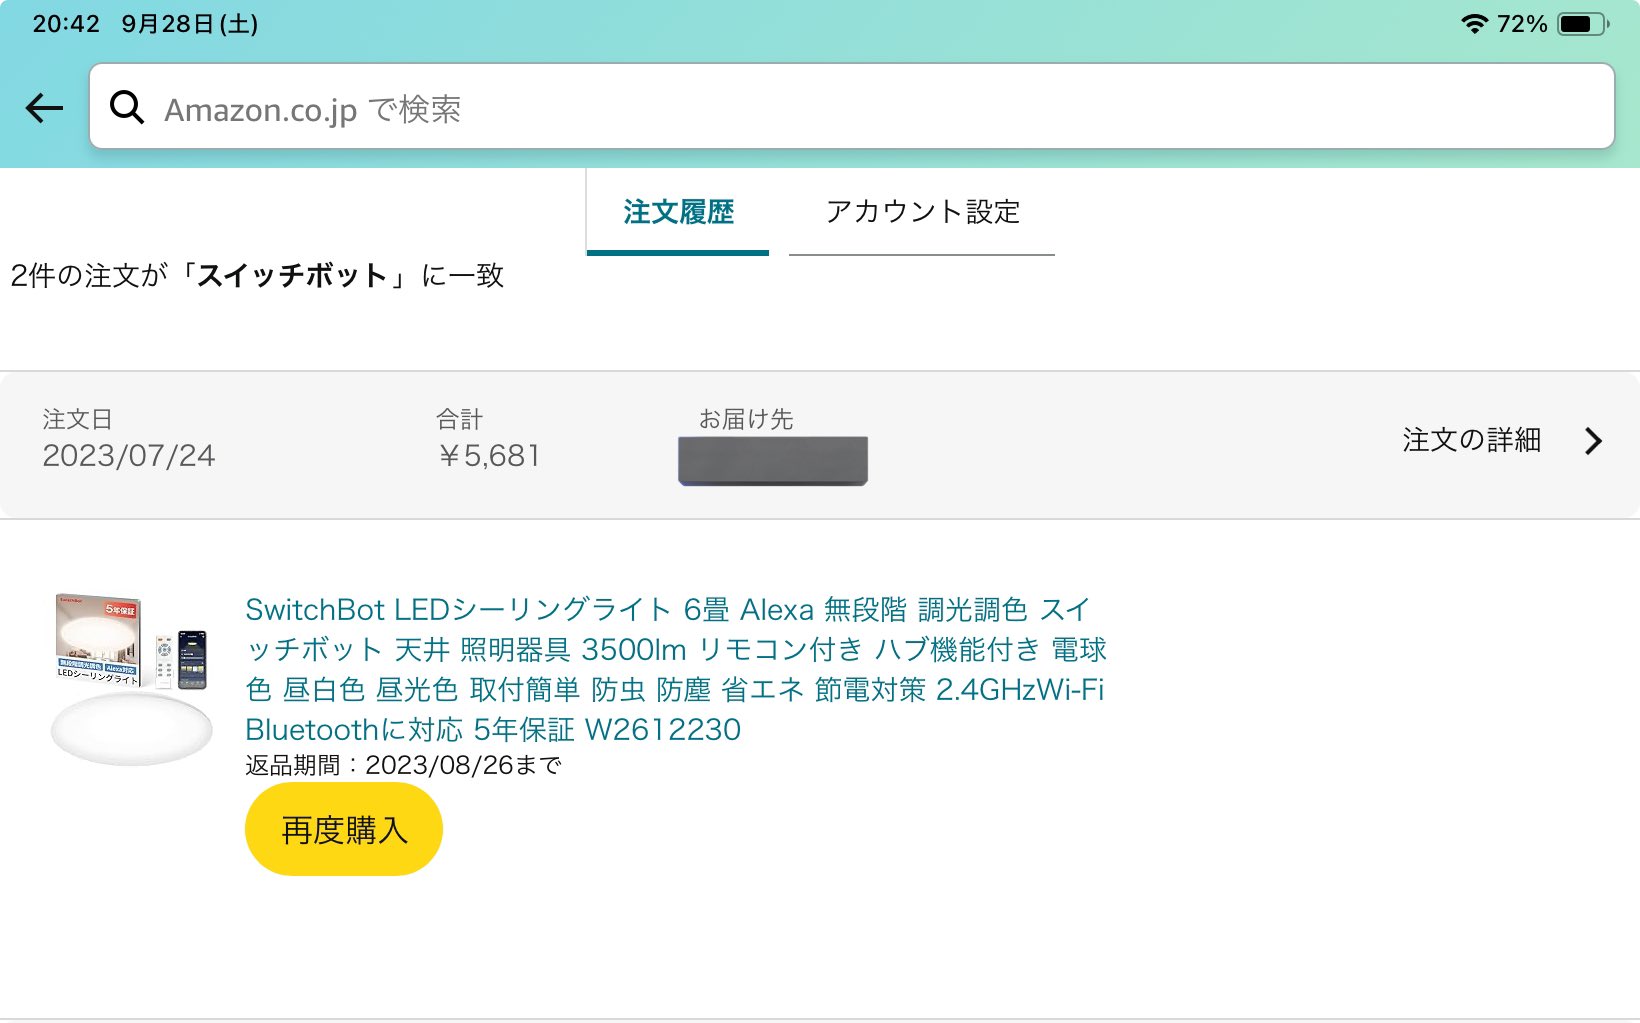The height and width of the screenshot is (1023, 1640).
Task: Tap the redacted お届け先 recipient name
Action: pyautogui.click(x=773, y=461)
